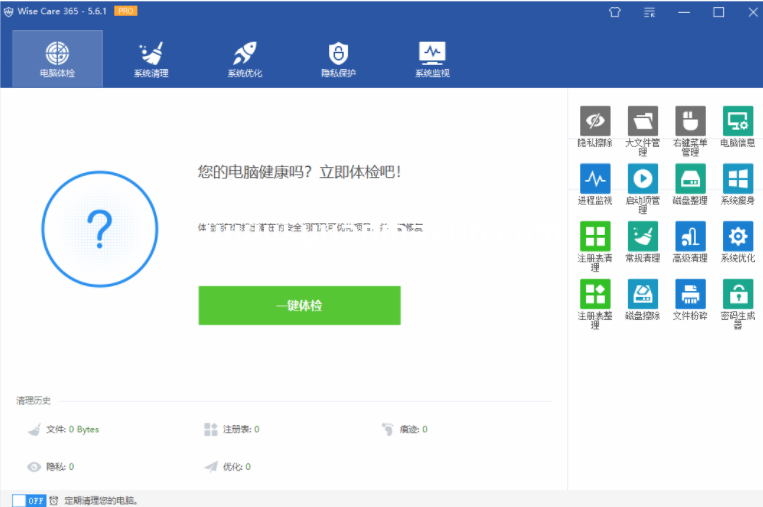Open the 右键菜单管理 context menu manager
Image resolution: width=763 pixels, height=507 pixels.
point(690,130)
